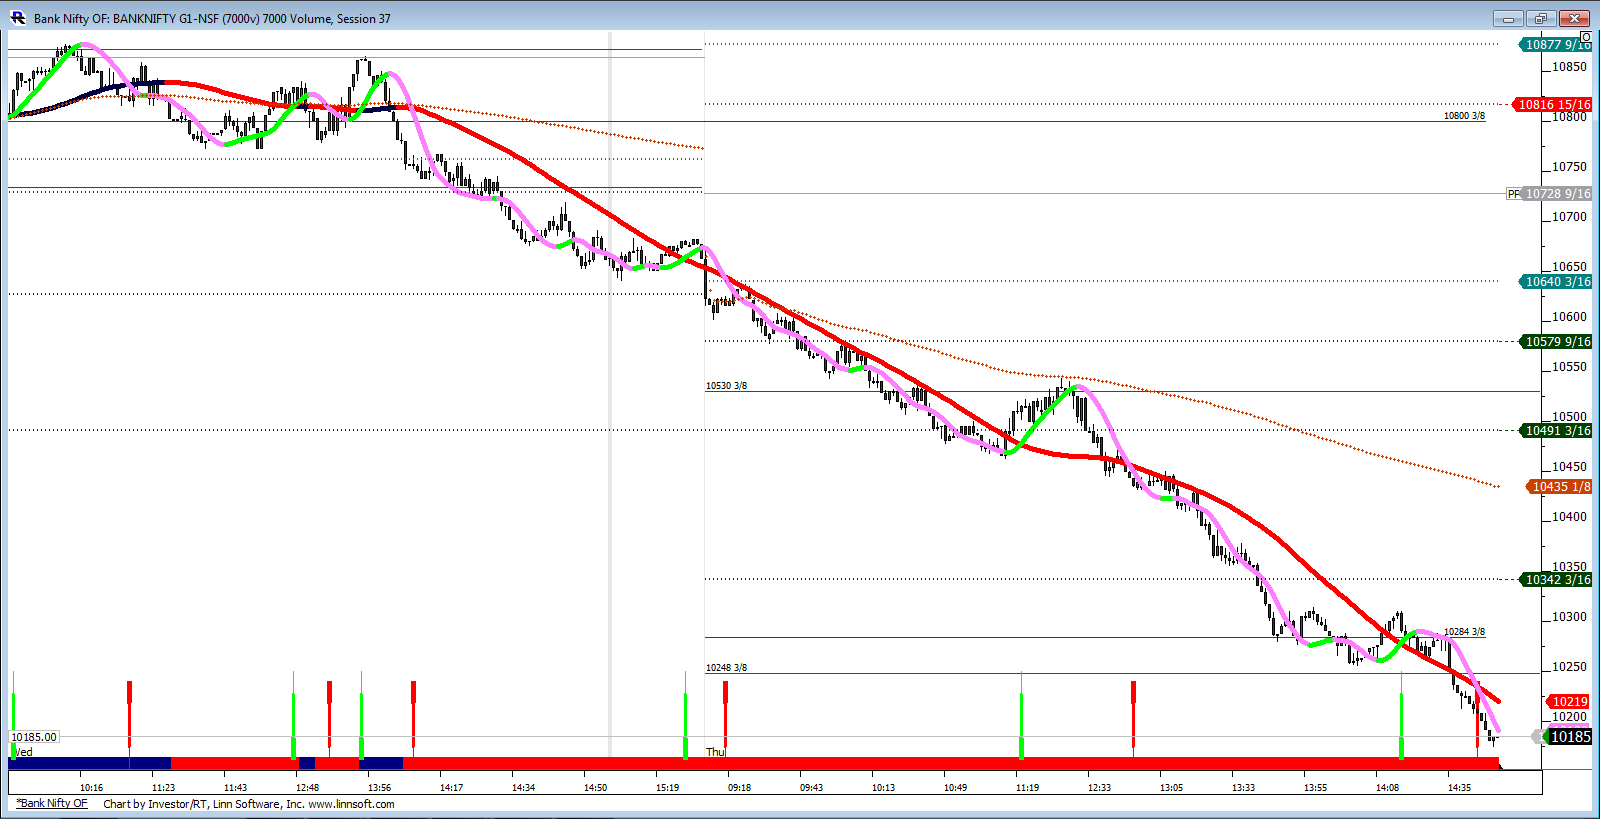
Task: Select the 10342 3/16 price tag
Action: click(x=1556, y=579)
